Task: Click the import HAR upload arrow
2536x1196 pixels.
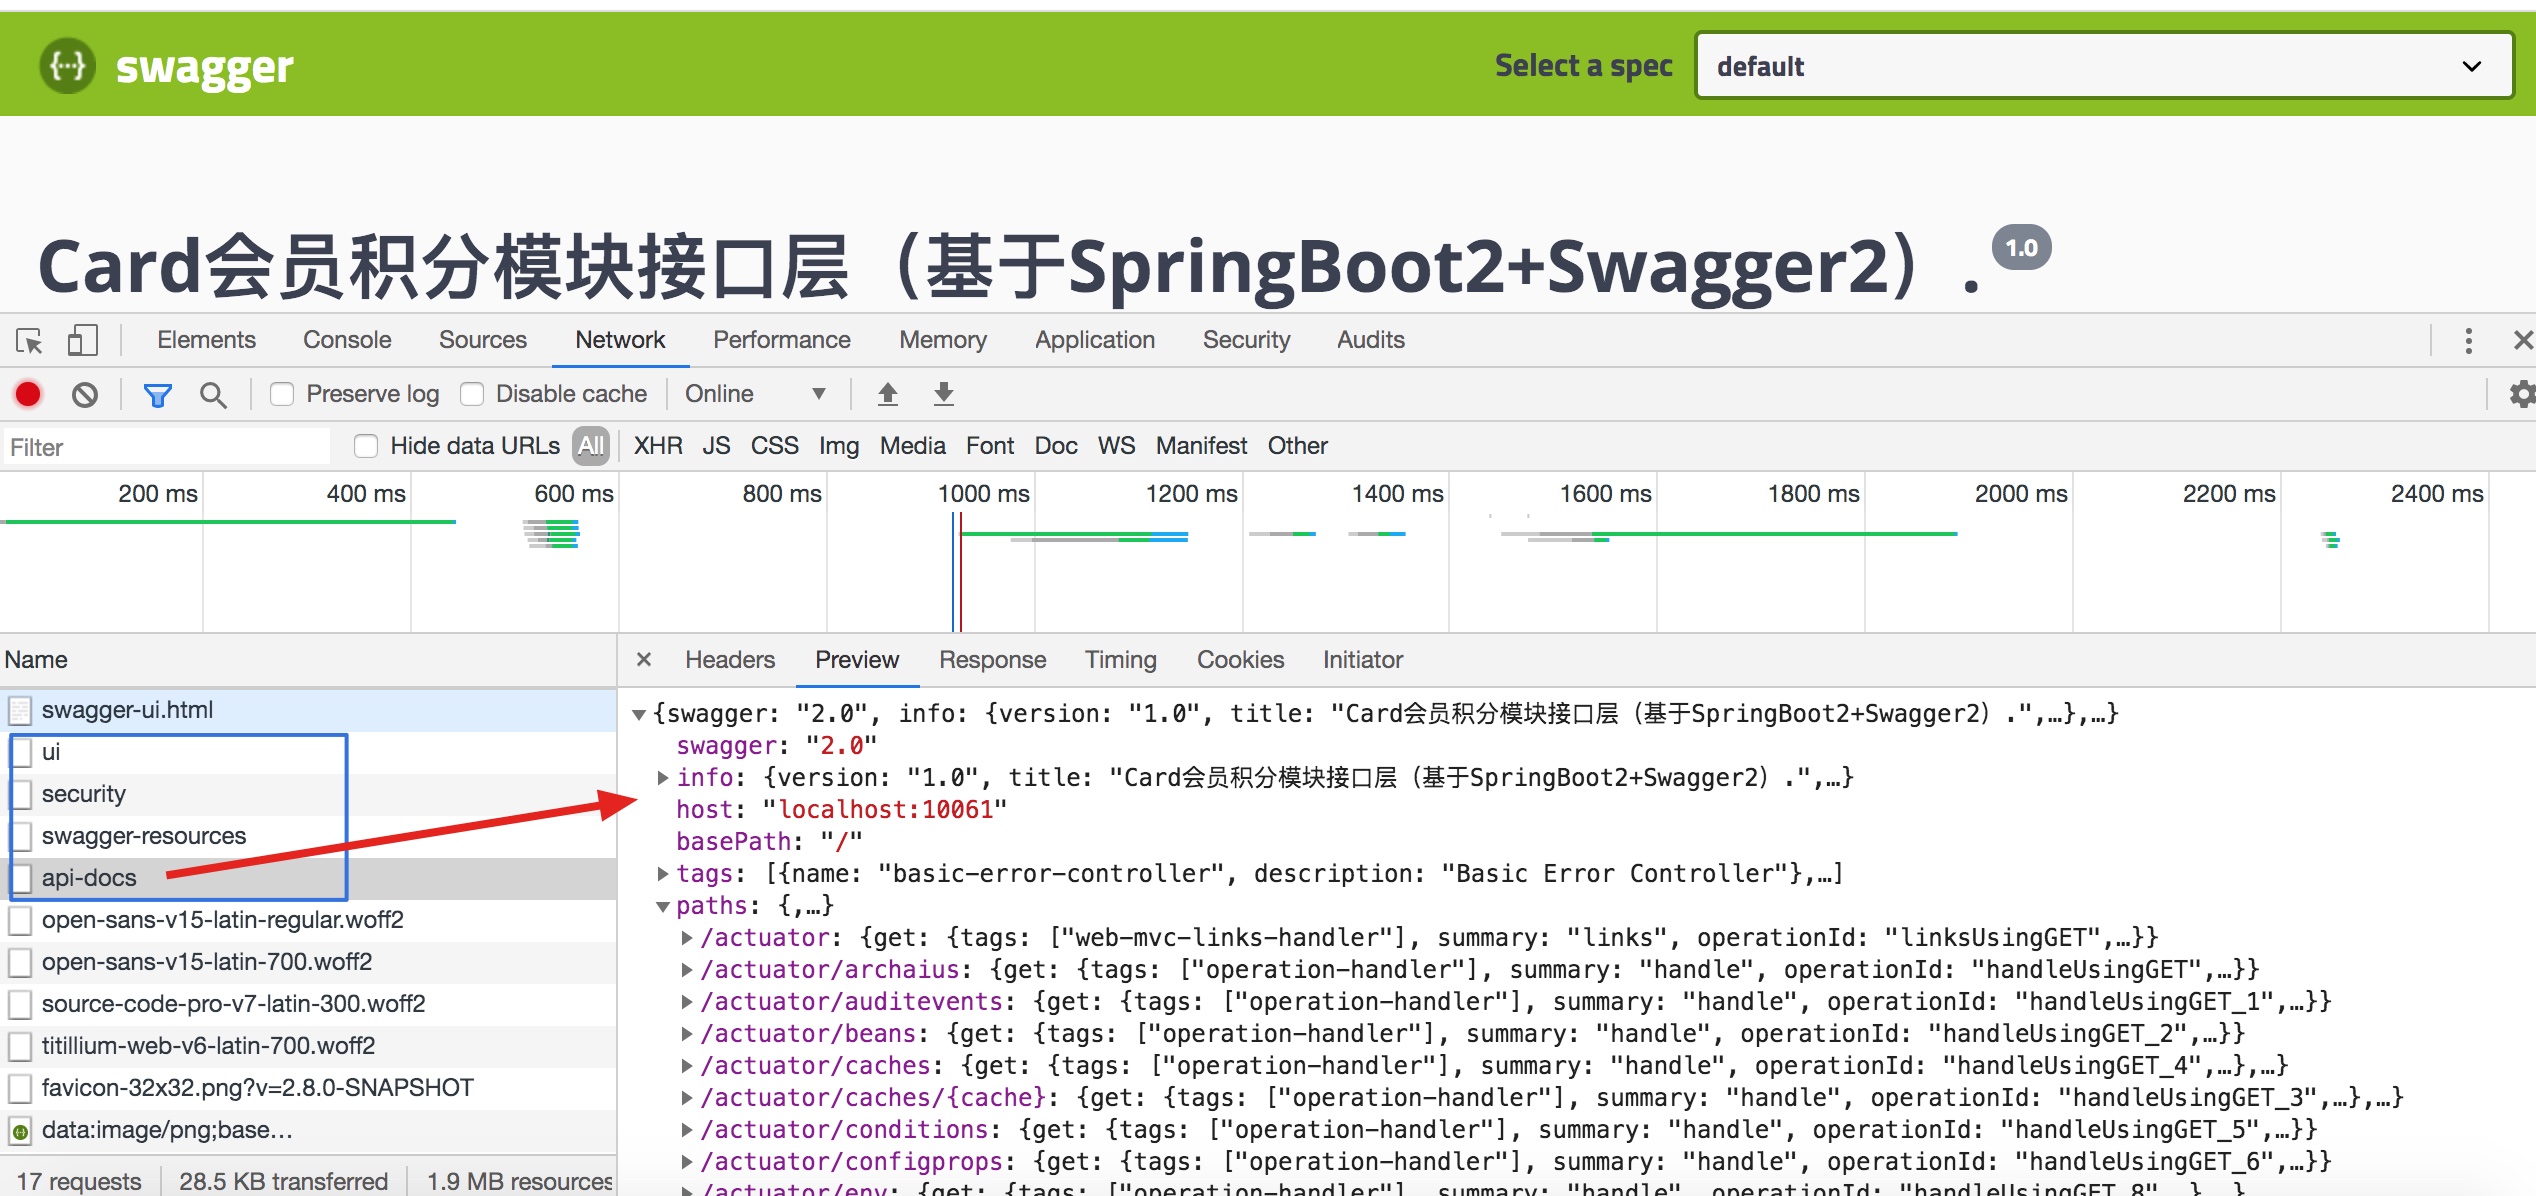Action: pos(887,394)
